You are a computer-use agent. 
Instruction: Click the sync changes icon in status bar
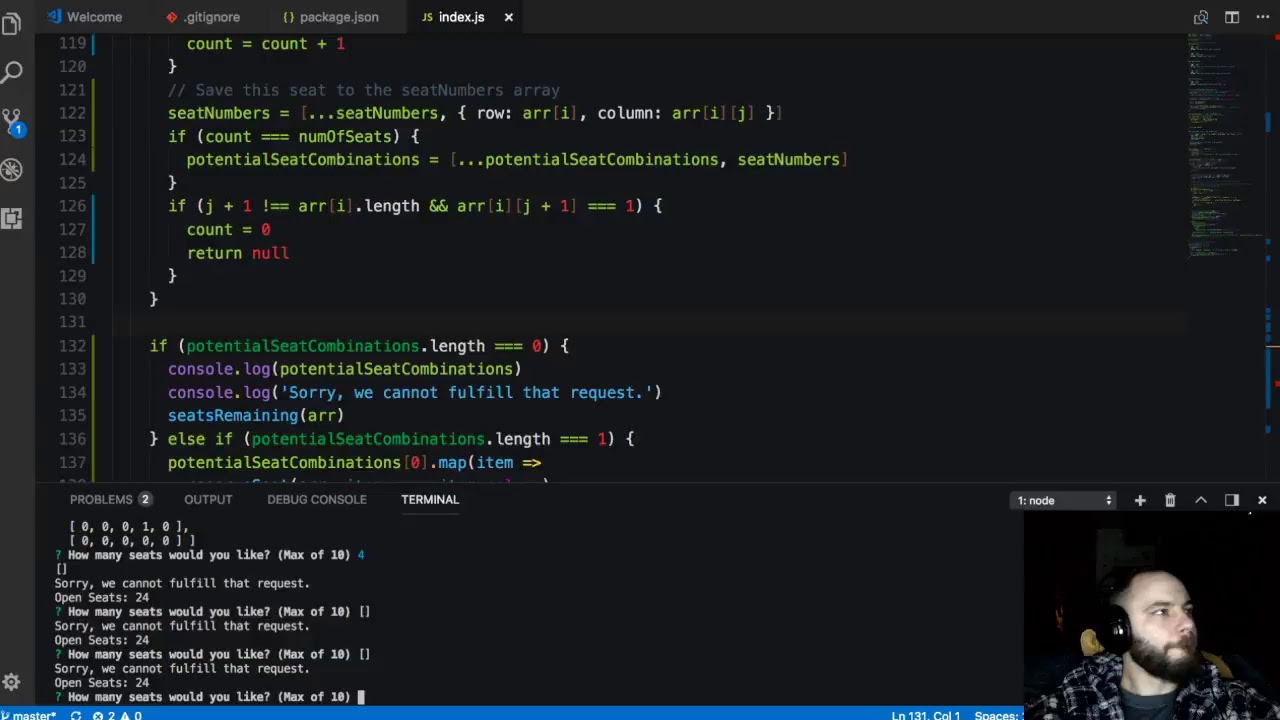(75, 714)
